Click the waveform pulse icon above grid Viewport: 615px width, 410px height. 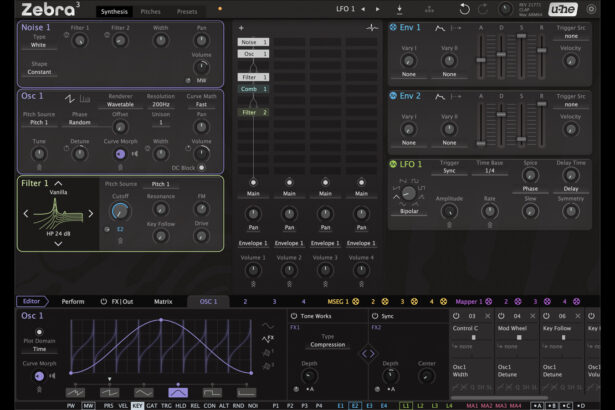[372, 28]
